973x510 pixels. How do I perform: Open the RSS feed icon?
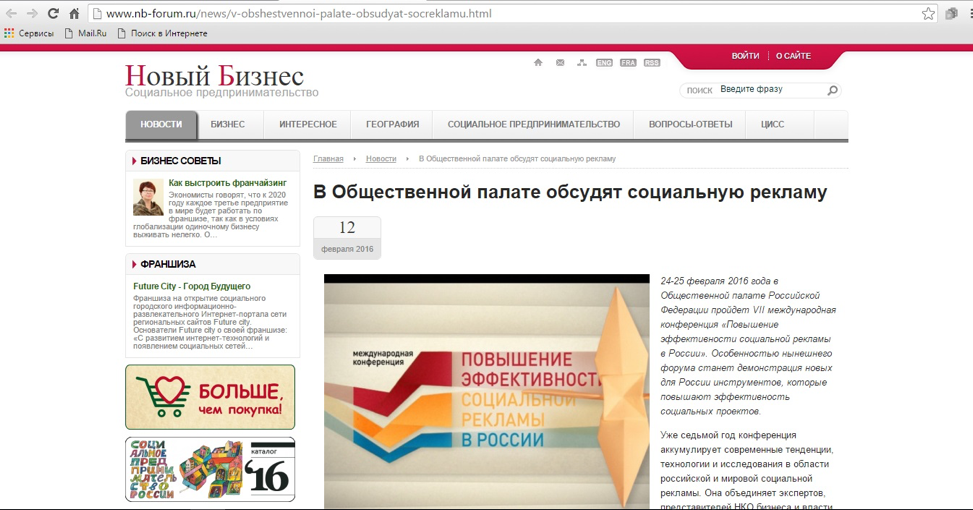coord(652,63)
